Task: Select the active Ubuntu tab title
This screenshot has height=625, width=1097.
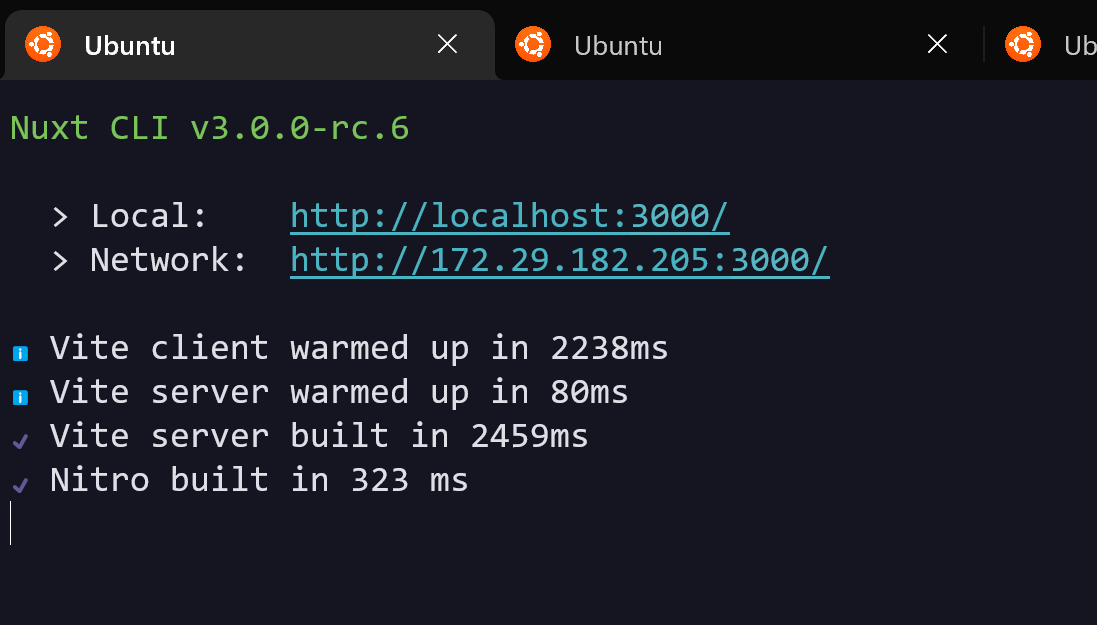Action: 130,45
